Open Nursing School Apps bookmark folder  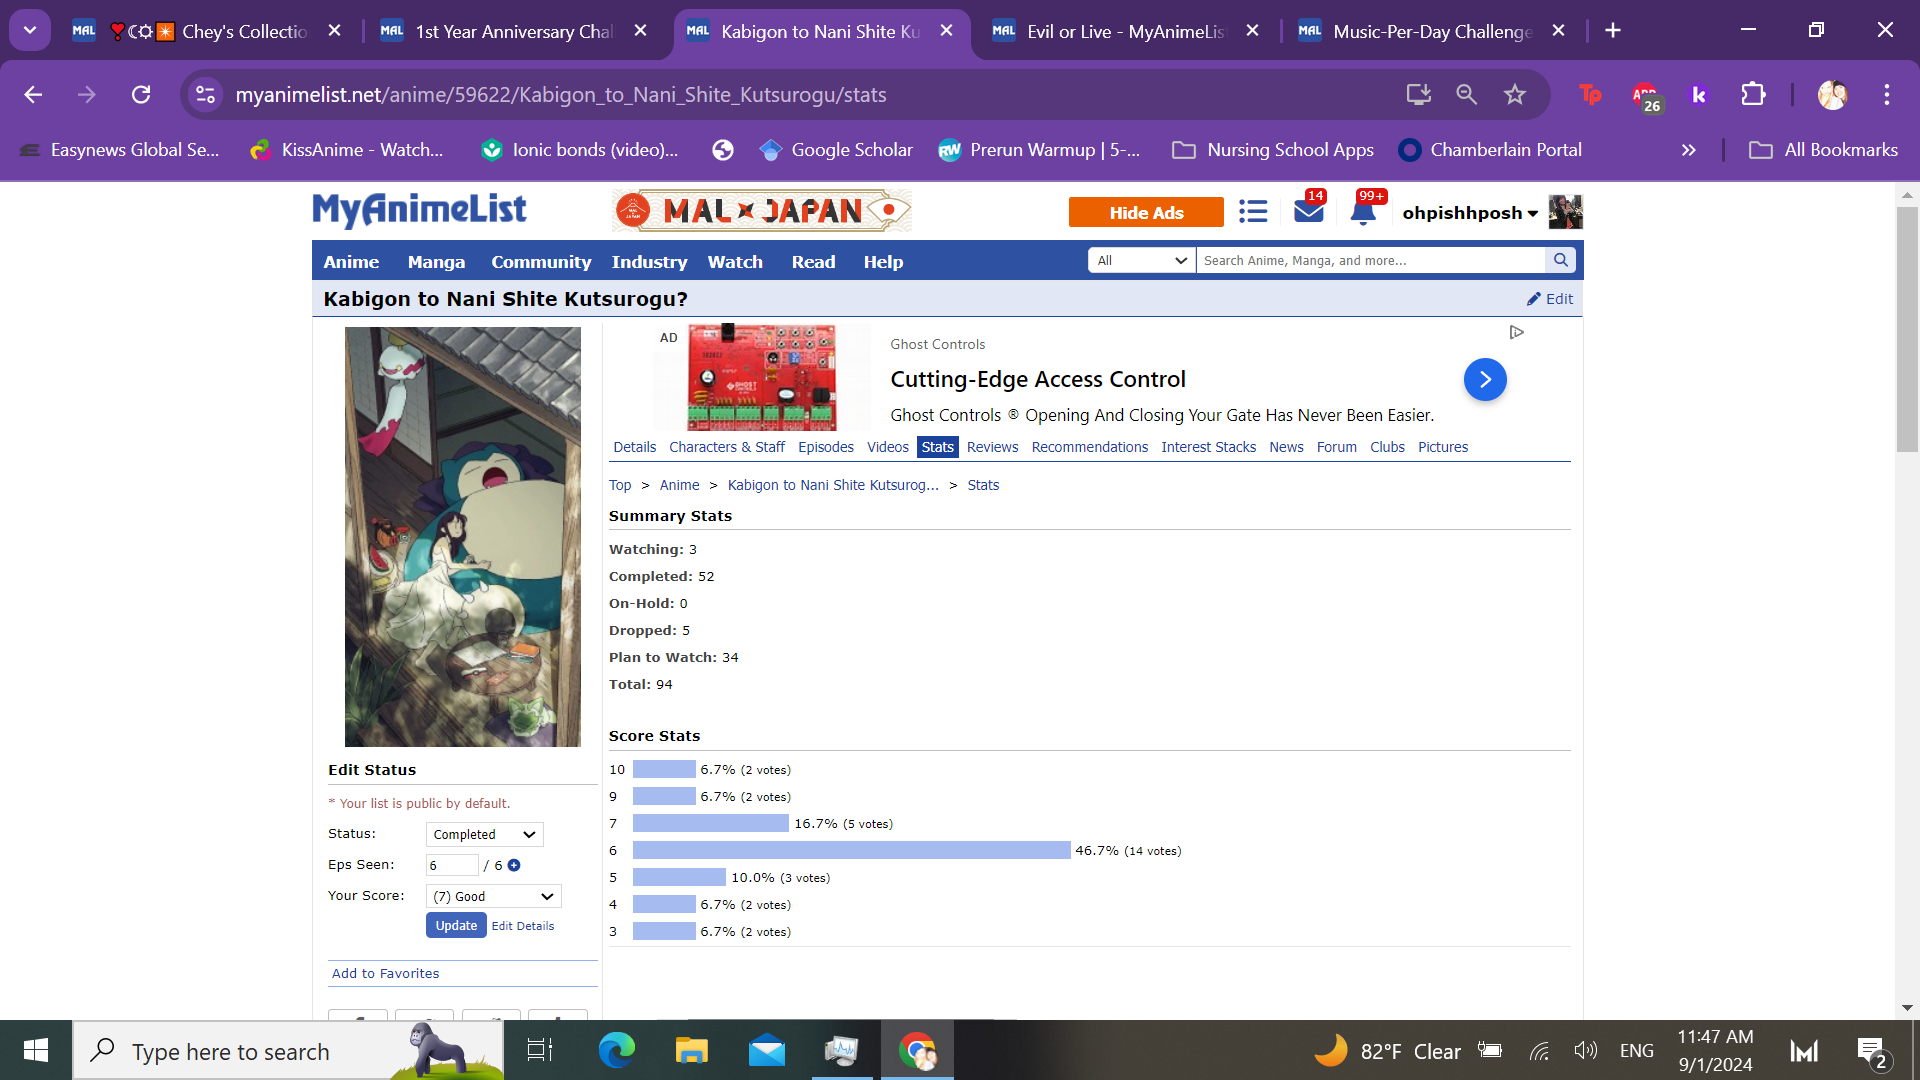1272,150
